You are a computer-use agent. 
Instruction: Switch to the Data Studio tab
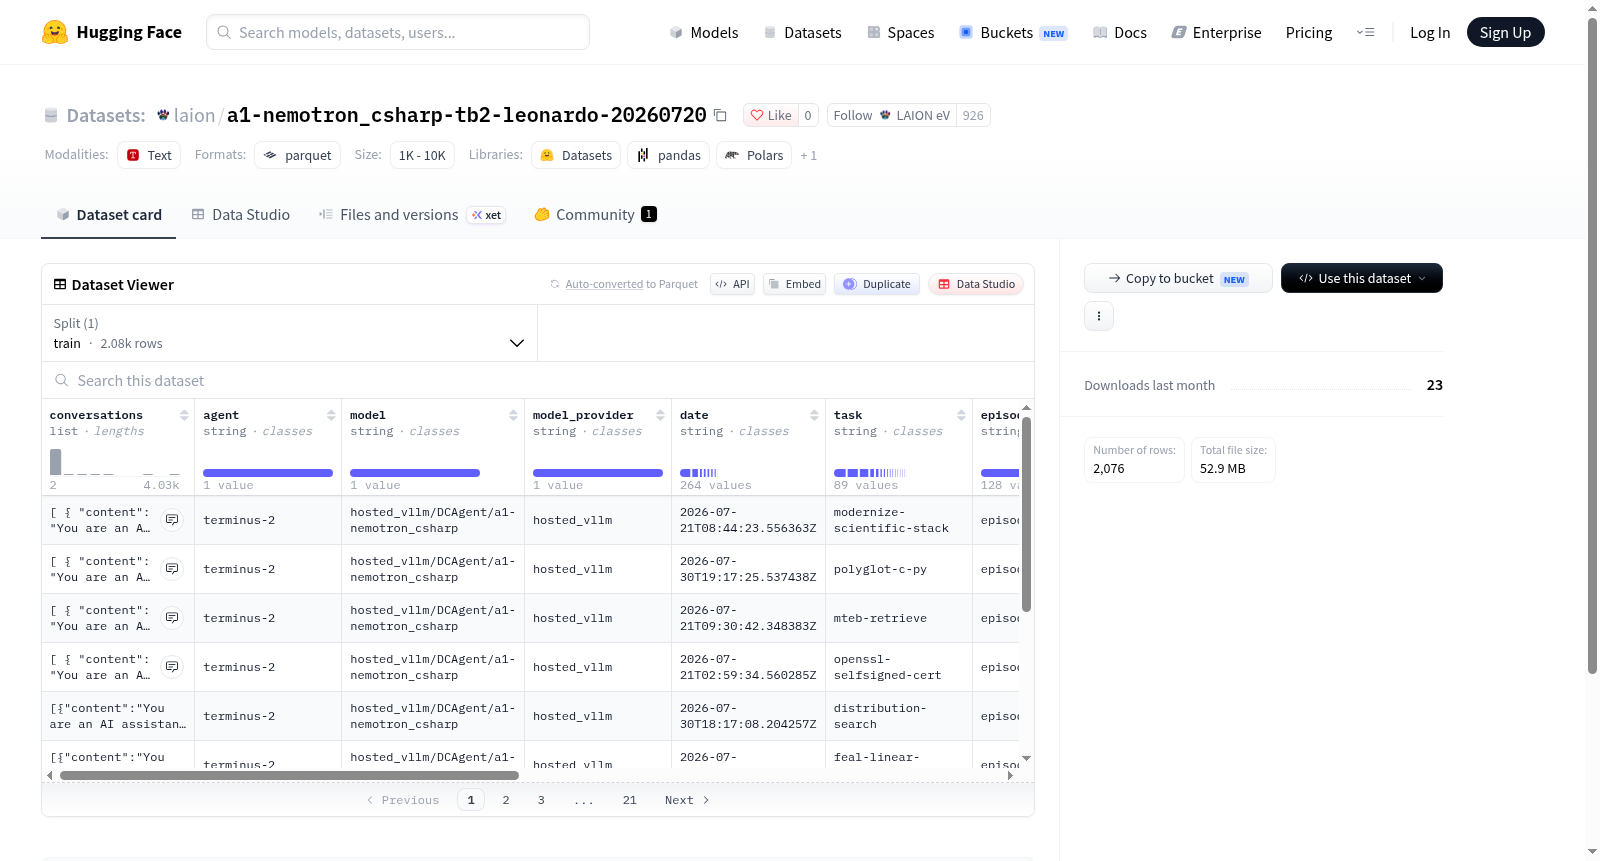click(x=241, y=214)
